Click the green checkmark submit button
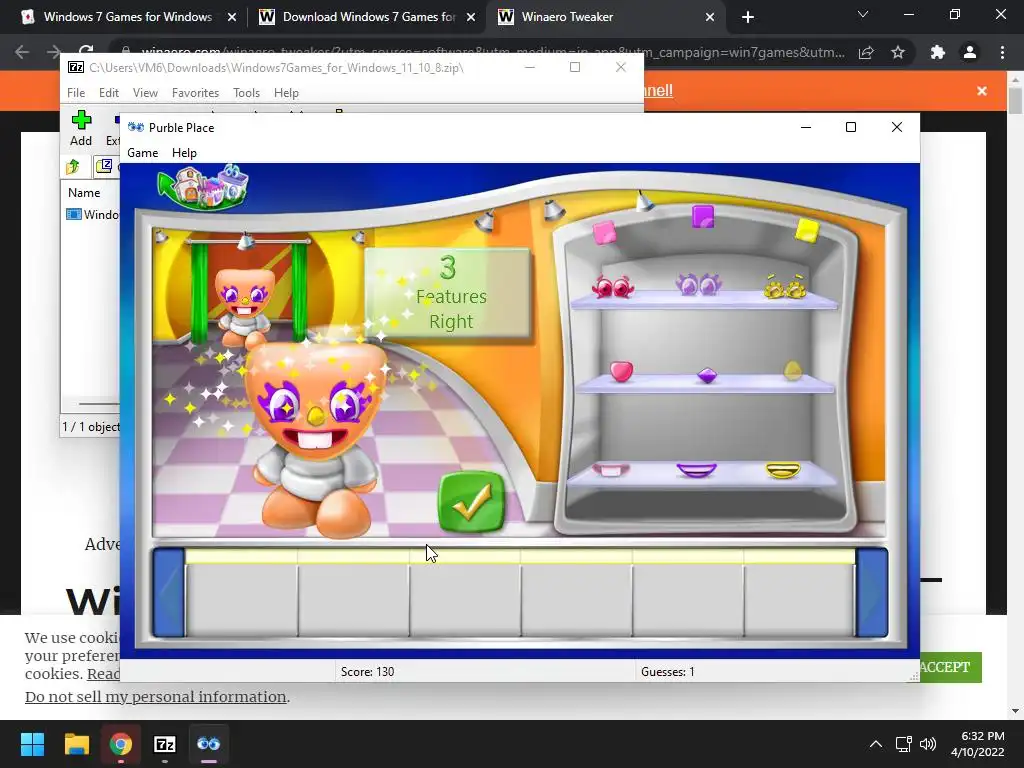 (x=472, y=502)
